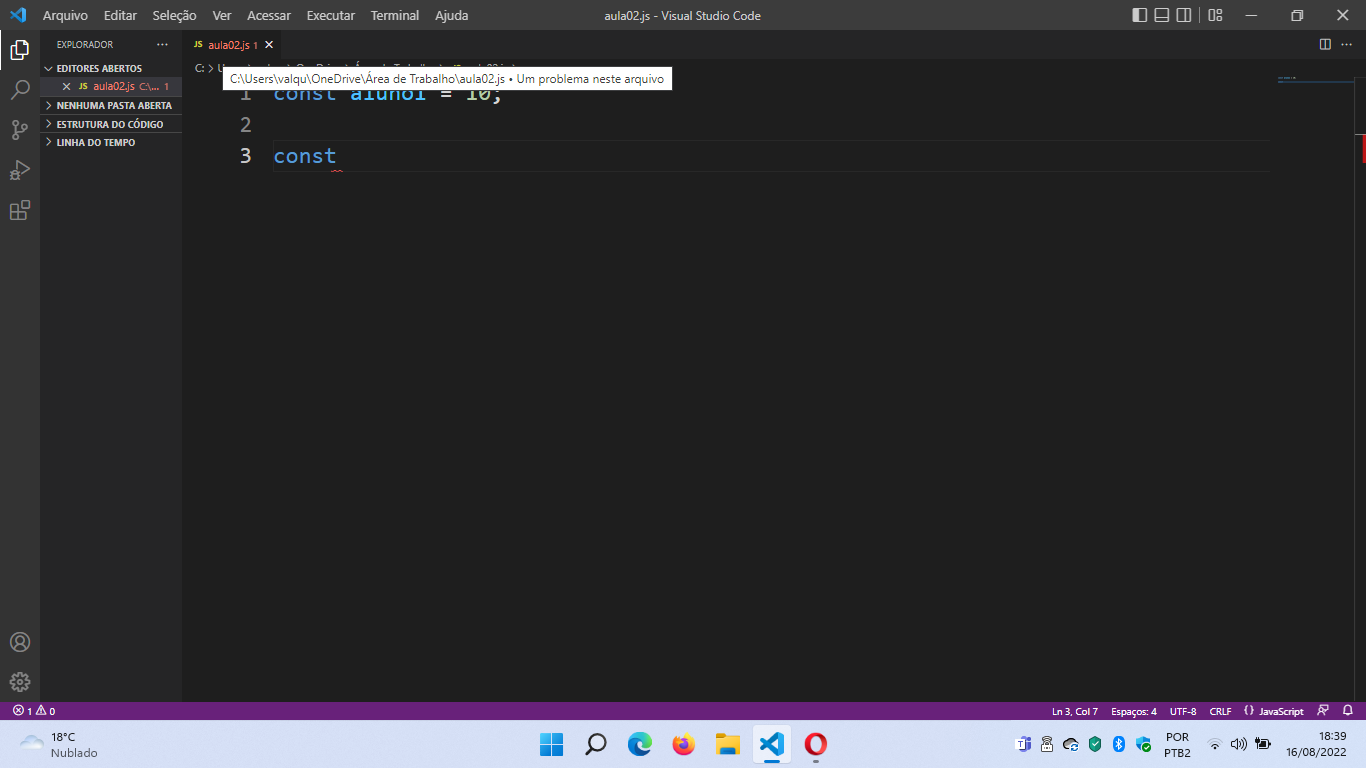Open the Executar menu
The height and width of the screenshot is (768, 1366).
pos(331,15)
